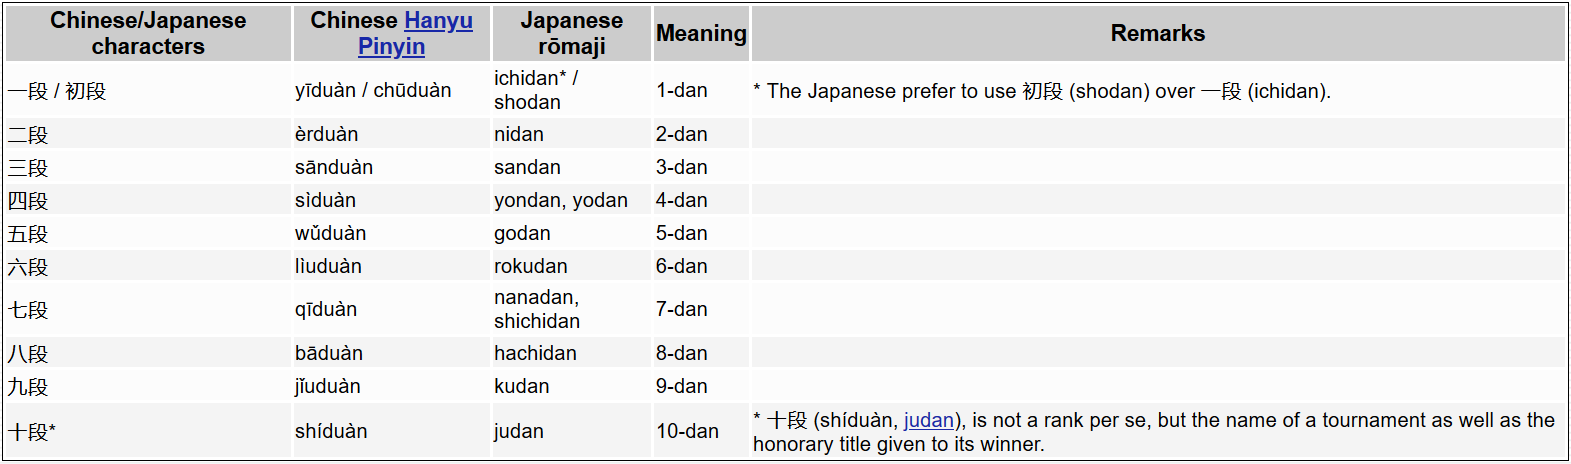Click the "yondan, yodan" rōmaji cell

point(561,200)
